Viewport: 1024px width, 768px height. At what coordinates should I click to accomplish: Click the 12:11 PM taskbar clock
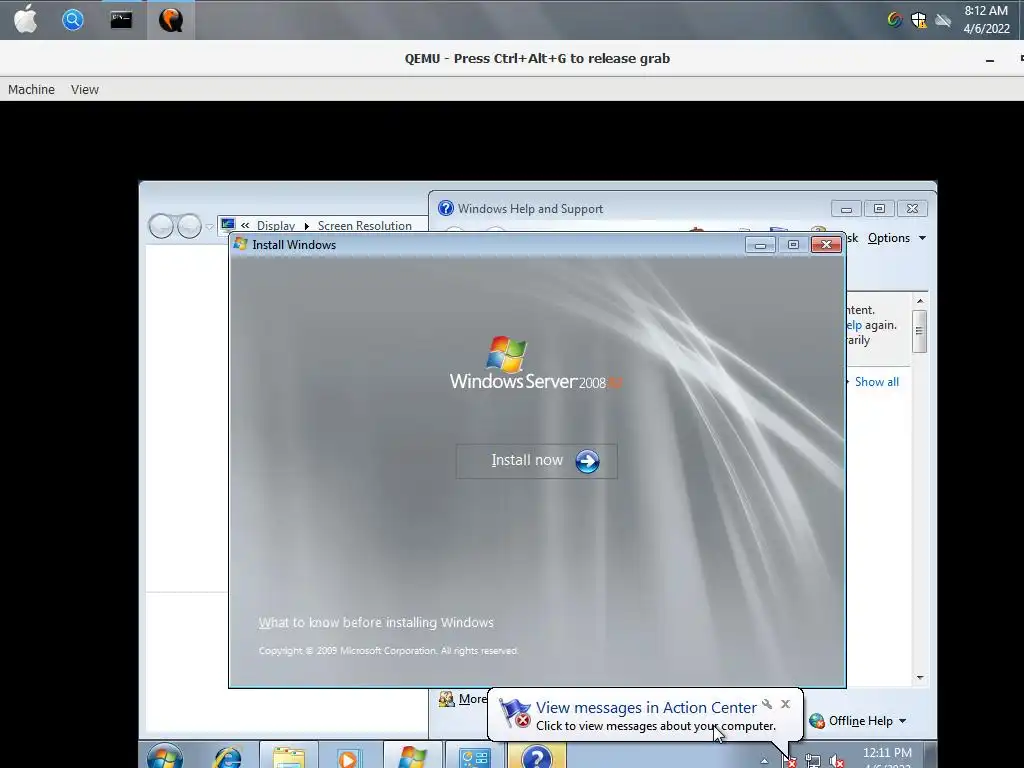[x=887, y=753]
